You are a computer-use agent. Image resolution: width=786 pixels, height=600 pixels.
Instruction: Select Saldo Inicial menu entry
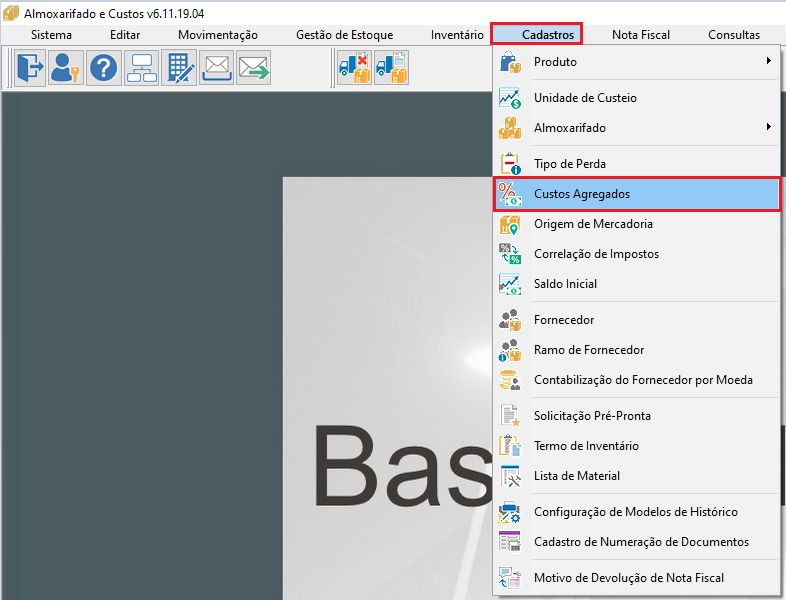click(637, 284)
